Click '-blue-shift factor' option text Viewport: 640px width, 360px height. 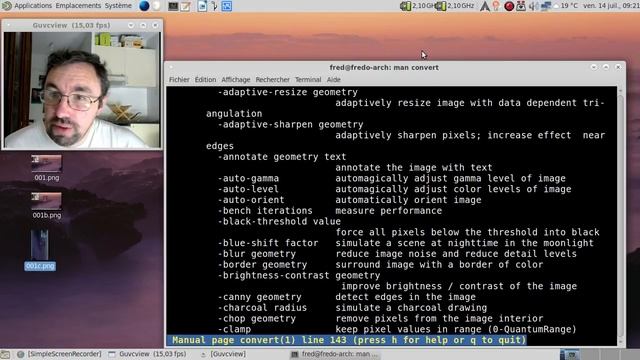pyautogui.click(x=268, y=243)
